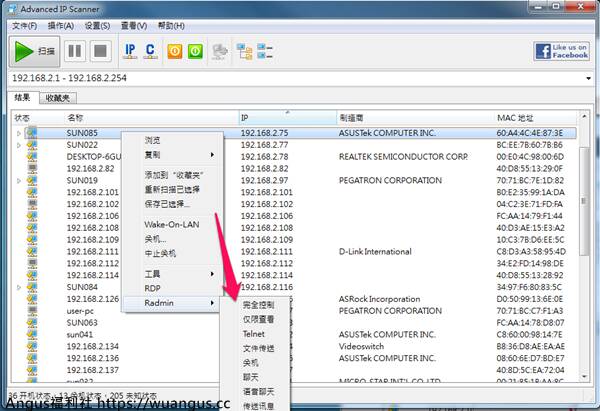Sort by the 名称 column header
Screen dimensions: 600x411
coord(152,117)
